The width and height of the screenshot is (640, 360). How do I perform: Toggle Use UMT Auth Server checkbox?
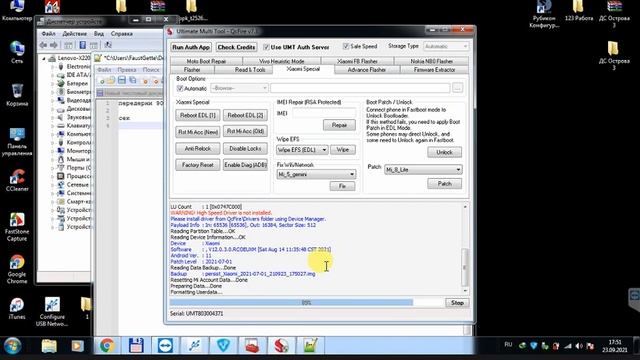267,47
